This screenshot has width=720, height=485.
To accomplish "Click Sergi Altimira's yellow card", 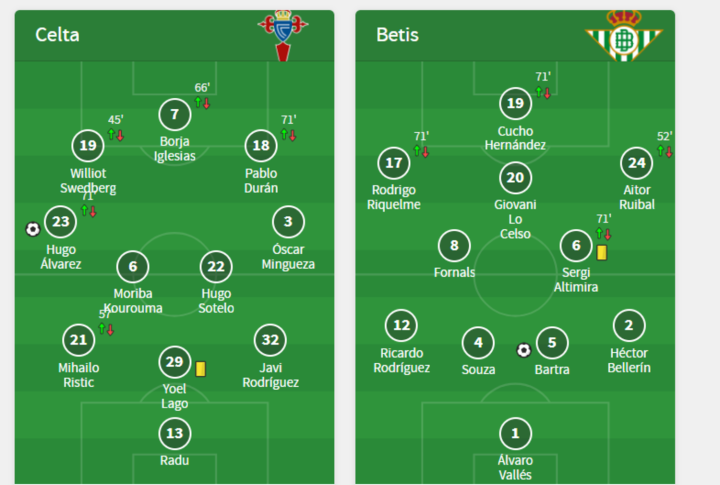I will (602, 253).
